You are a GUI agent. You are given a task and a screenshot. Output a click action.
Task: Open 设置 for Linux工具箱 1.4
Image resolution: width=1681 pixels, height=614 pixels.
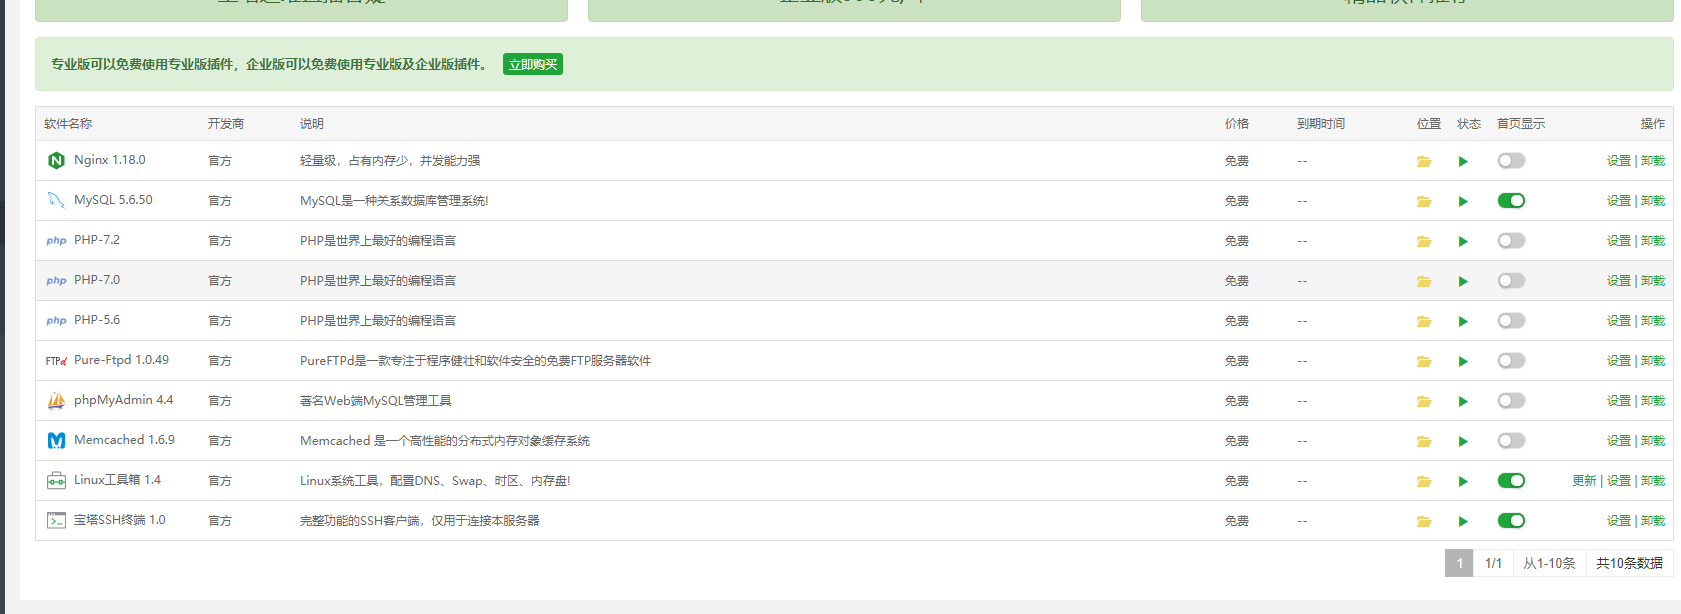(1619, 481)
